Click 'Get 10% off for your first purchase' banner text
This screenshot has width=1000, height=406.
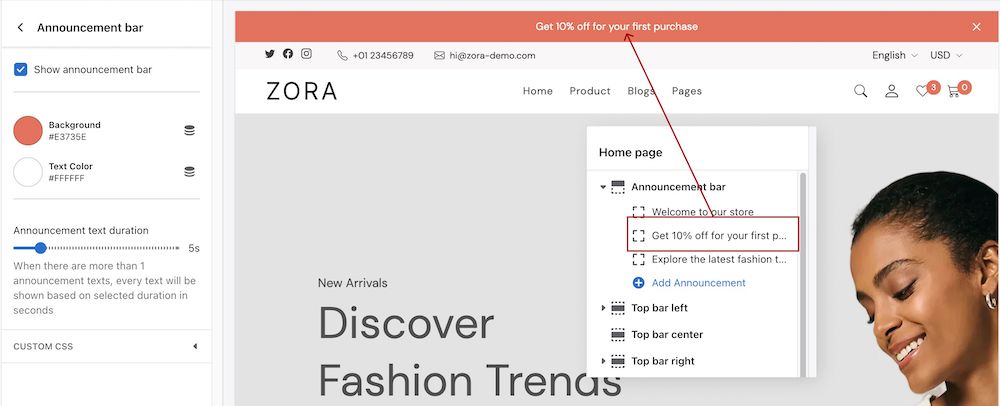(616, 27)
